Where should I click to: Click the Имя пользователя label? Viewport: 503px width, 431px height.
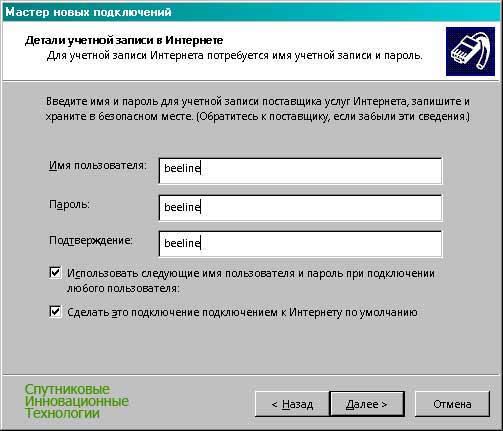pos(98,165)
